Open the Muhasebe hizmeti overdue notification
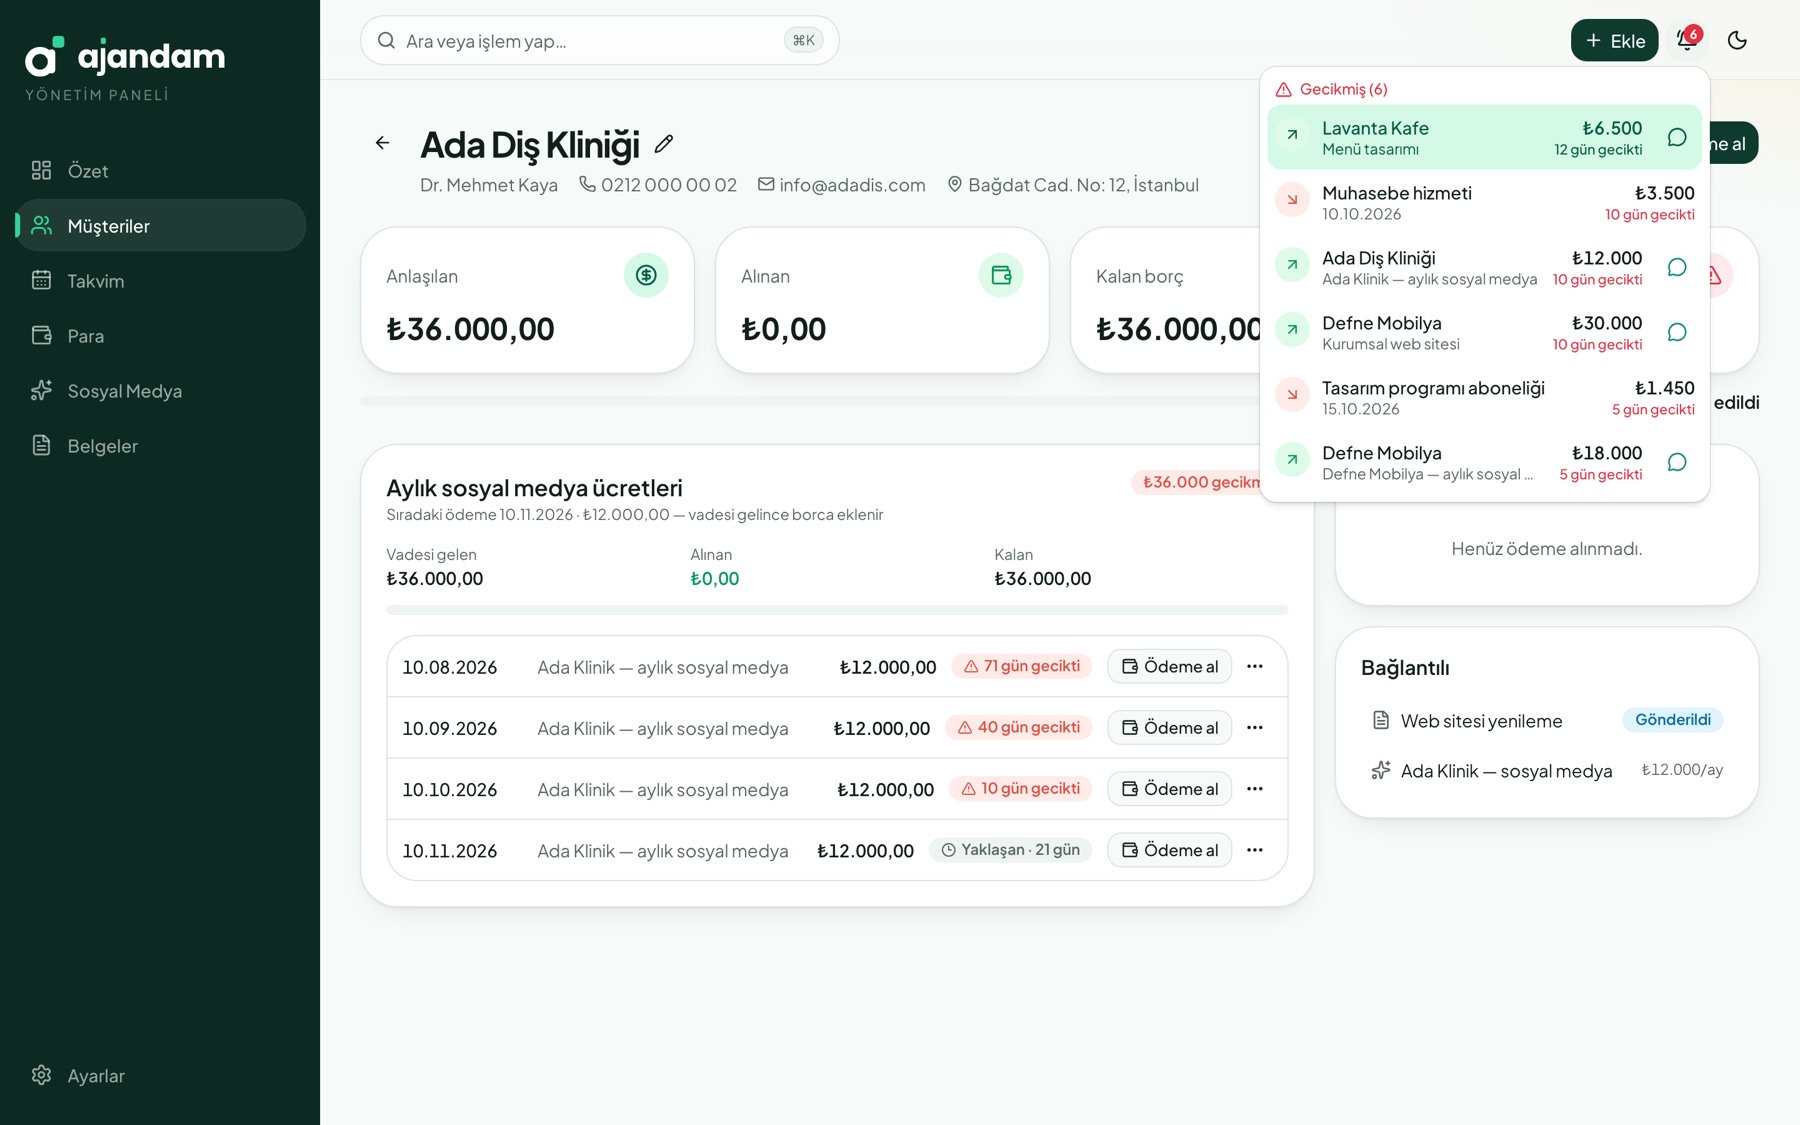Viewport: 1800px width, 1125px height. (1484, 202)
